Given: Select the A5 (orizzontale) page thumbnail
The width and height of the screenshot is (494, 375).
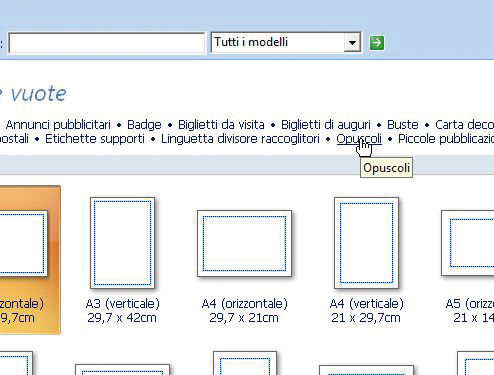Looking at the screenshot, I should coord(468,243).
